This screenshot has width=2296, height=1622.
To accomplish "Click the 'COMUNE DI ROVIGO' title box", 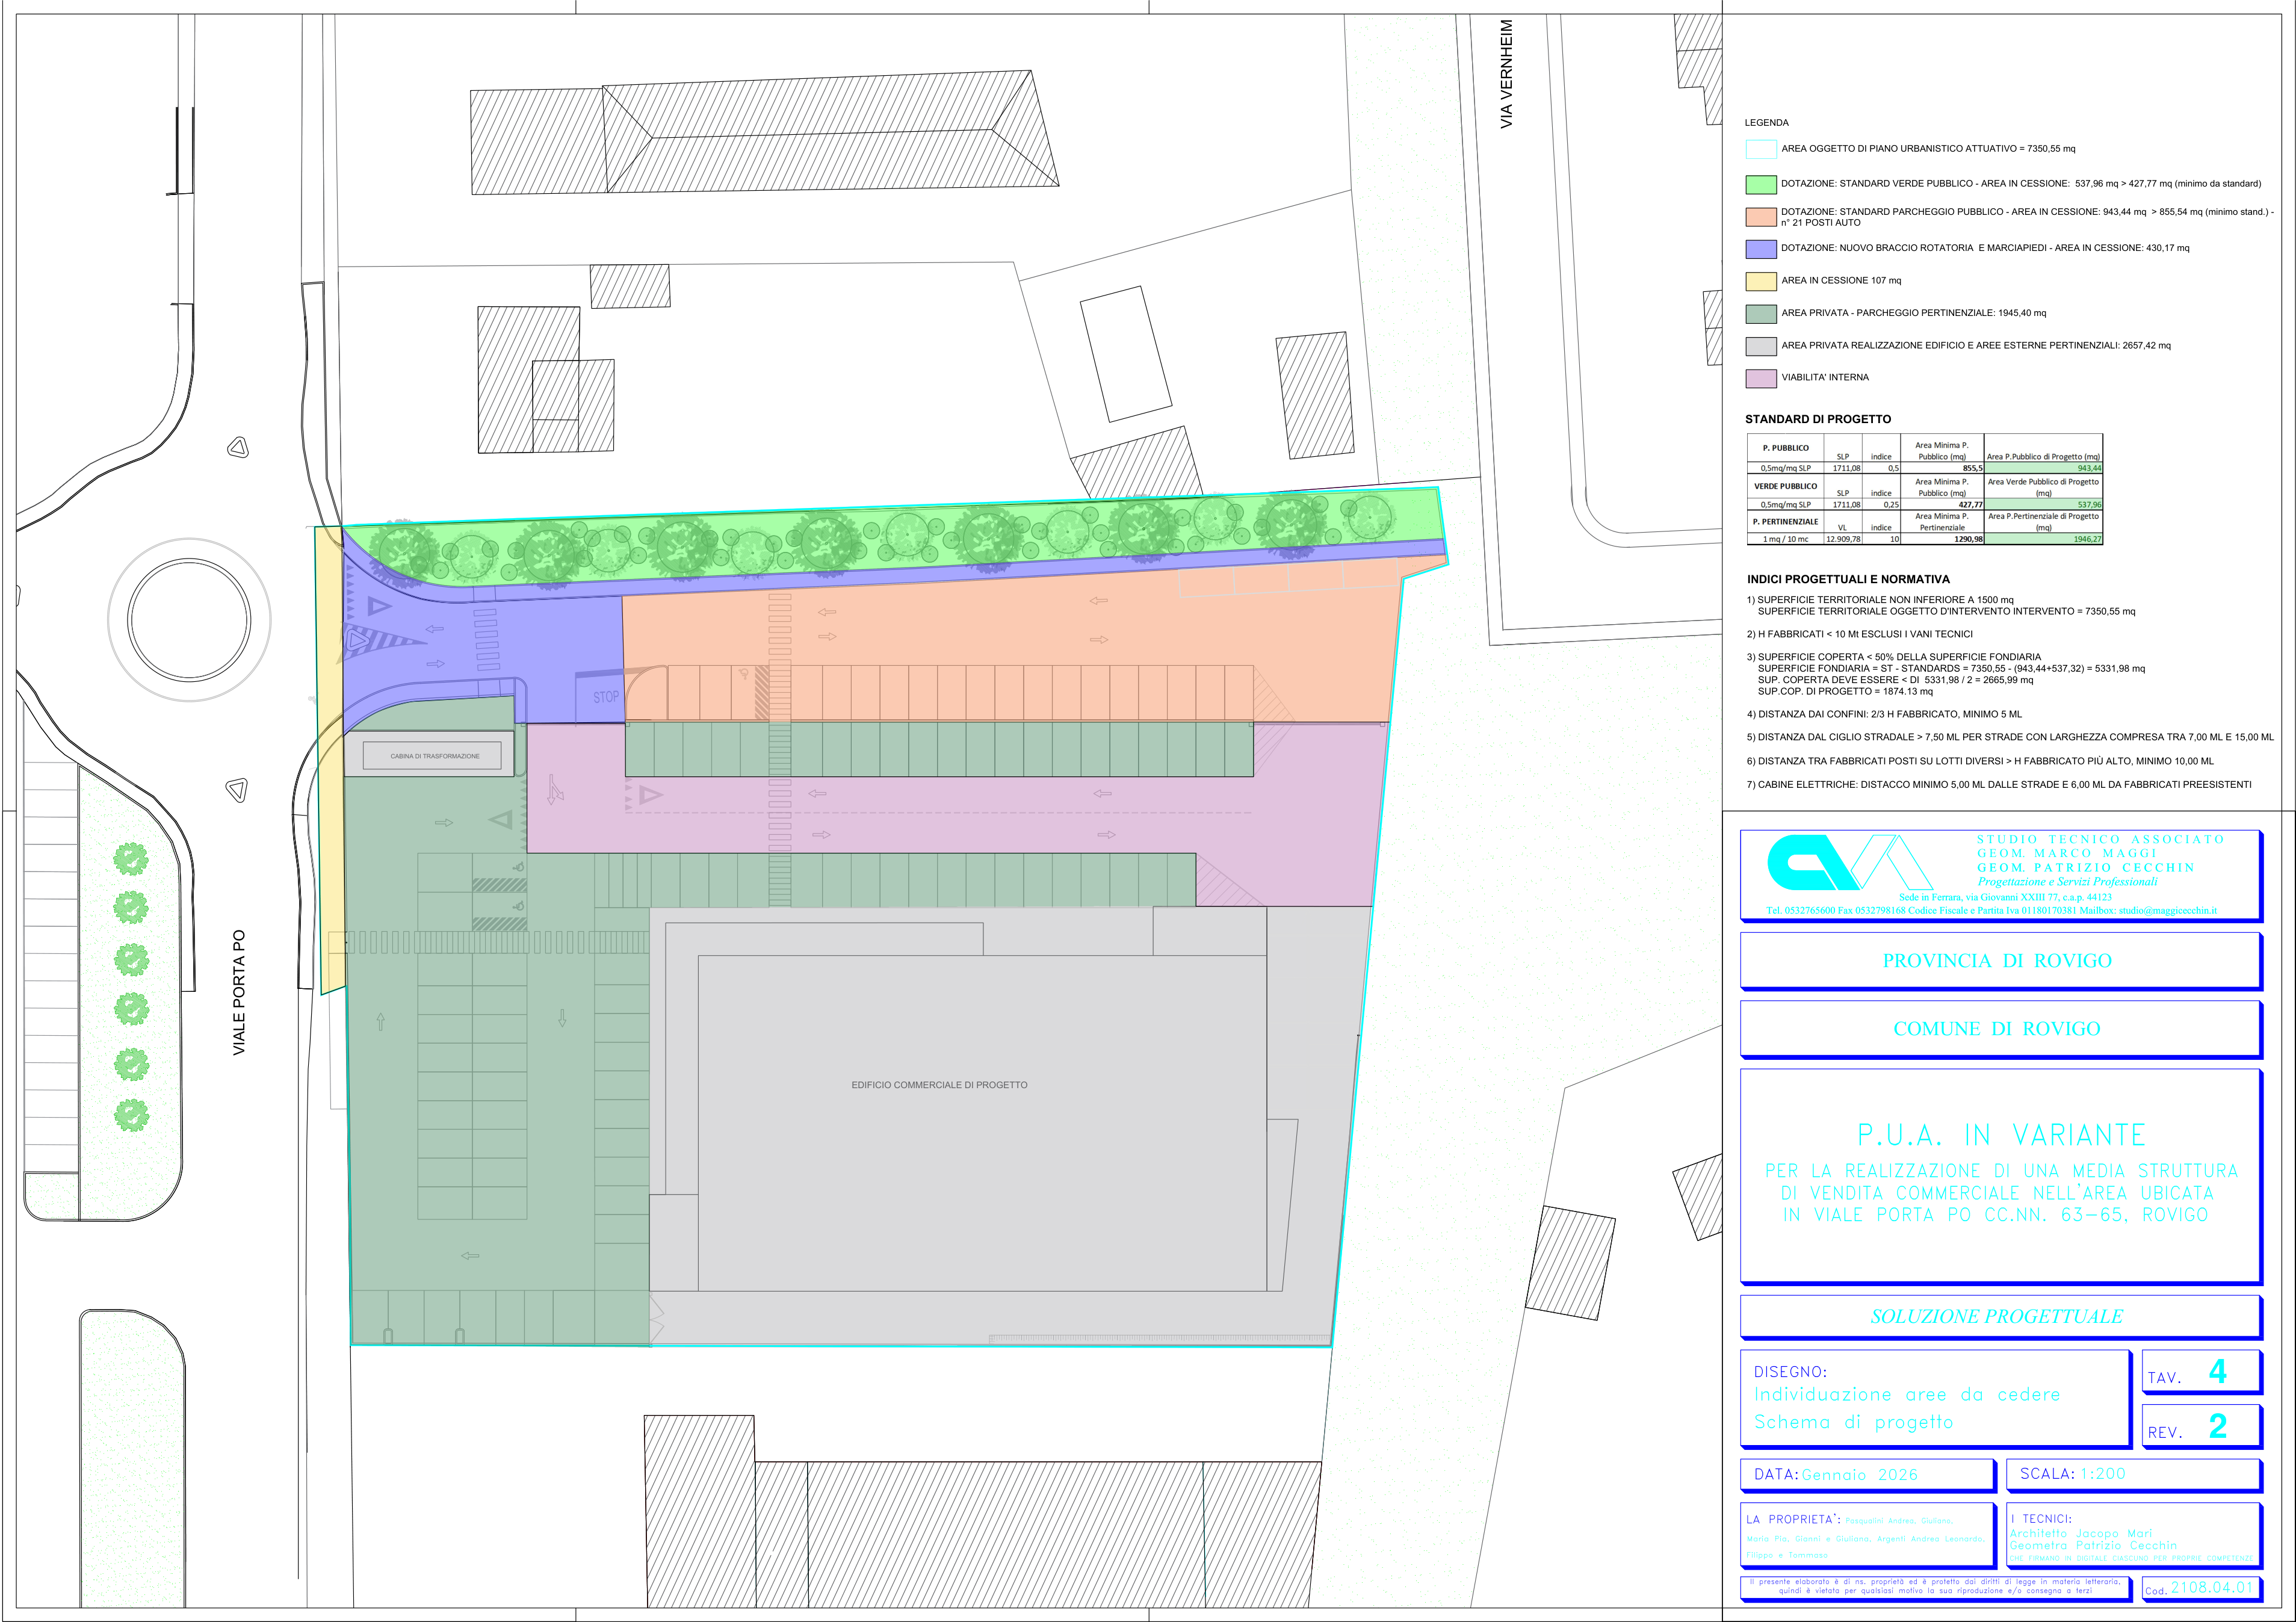I will [x=2001, y=1029].
